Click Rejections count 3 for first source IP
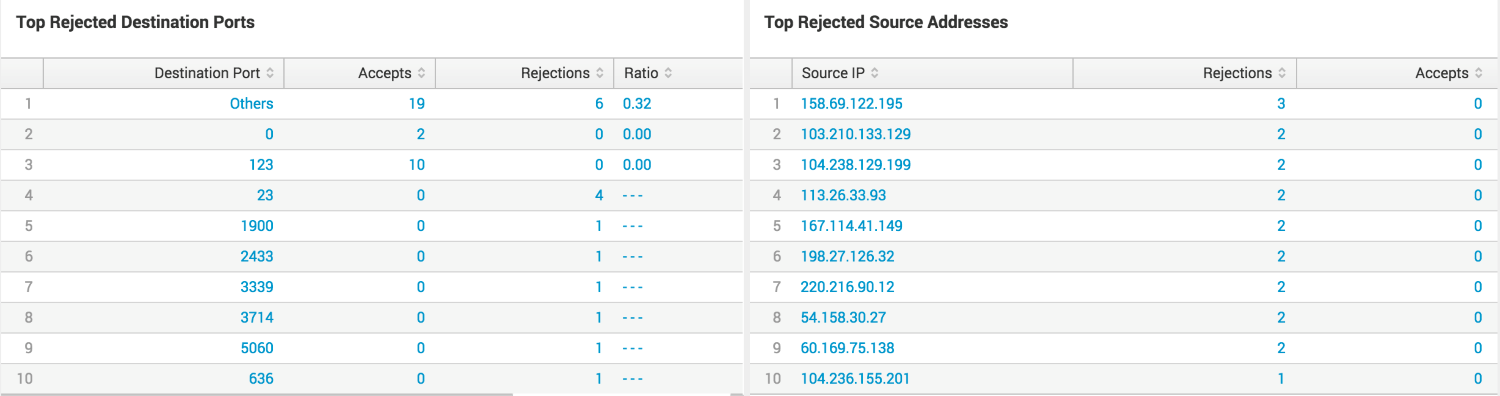Viewport: 1500px width, 396px height. point(1281,103)
